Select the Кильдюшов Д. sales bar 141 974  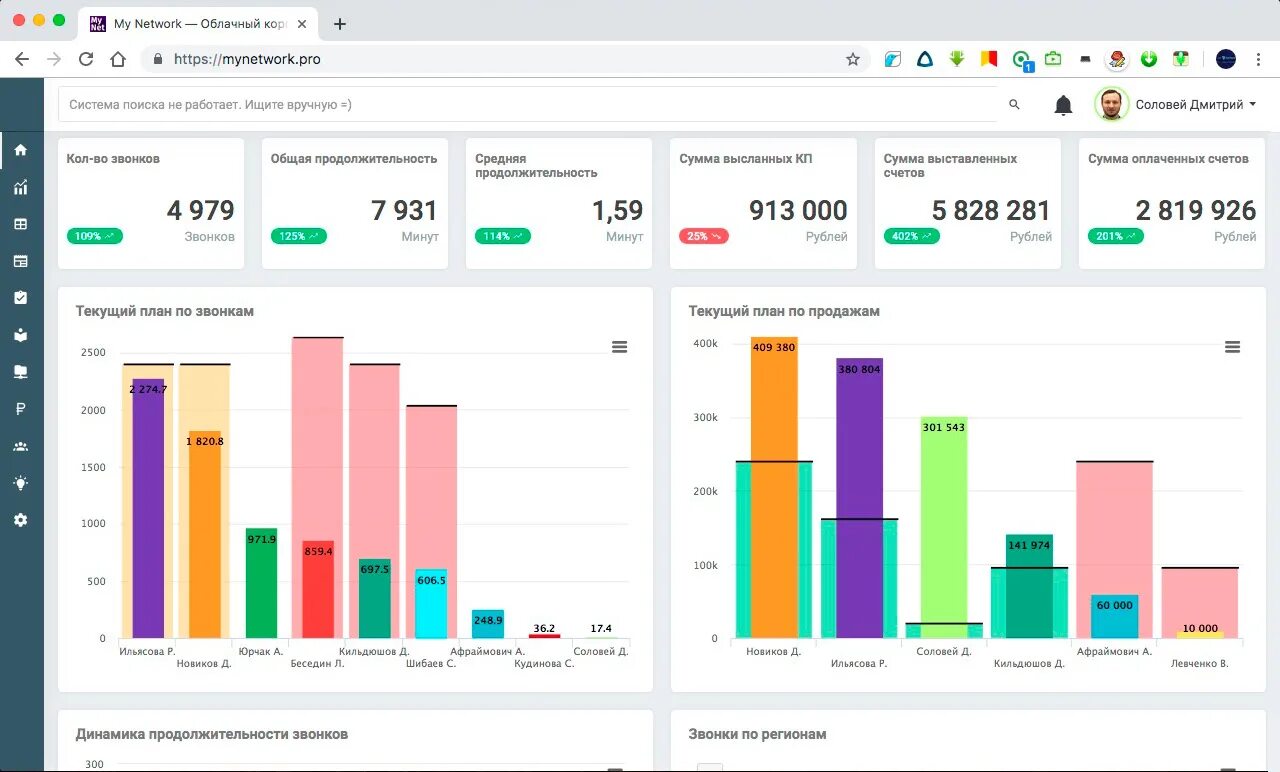pyautogui.click(x=1030, y=586)
